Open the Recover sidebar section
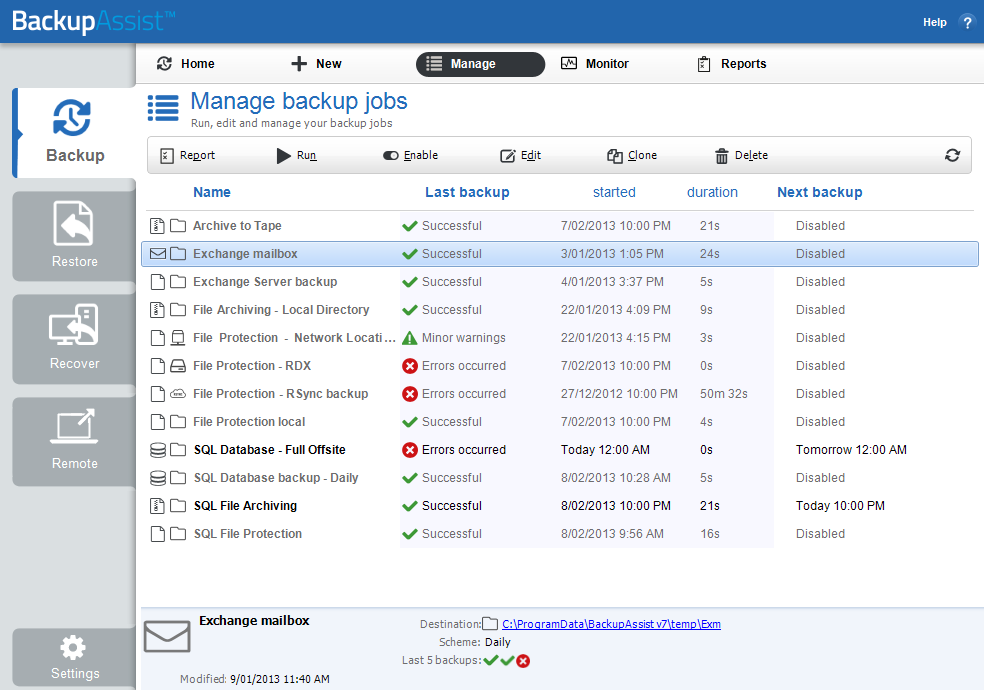The width and height of the screenshot is (984, 690). [74, 339]
